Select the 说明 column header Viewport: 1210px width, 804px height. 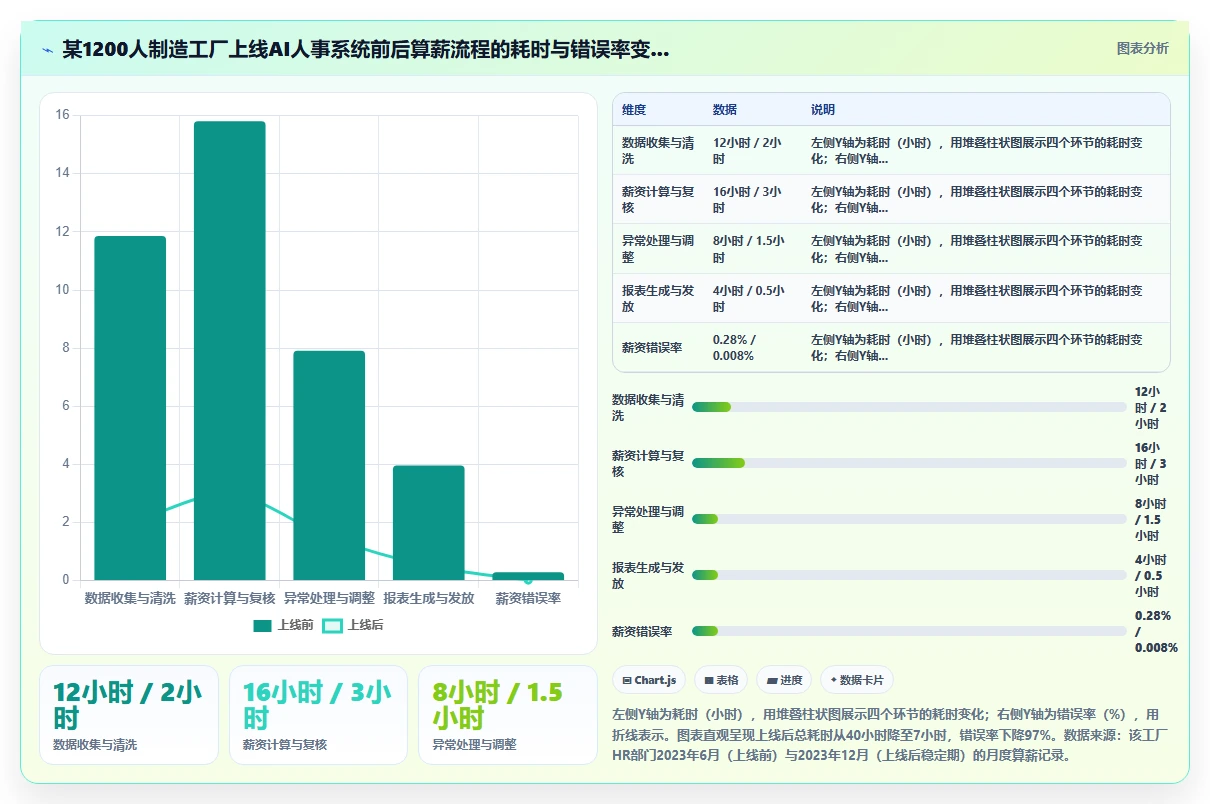[823, 110]
